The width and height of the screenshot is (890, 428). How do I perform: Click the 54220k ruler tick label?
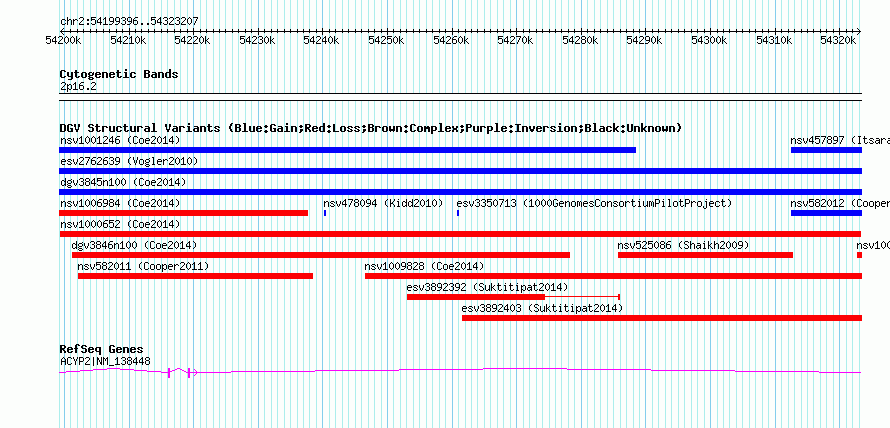(192, 40)
